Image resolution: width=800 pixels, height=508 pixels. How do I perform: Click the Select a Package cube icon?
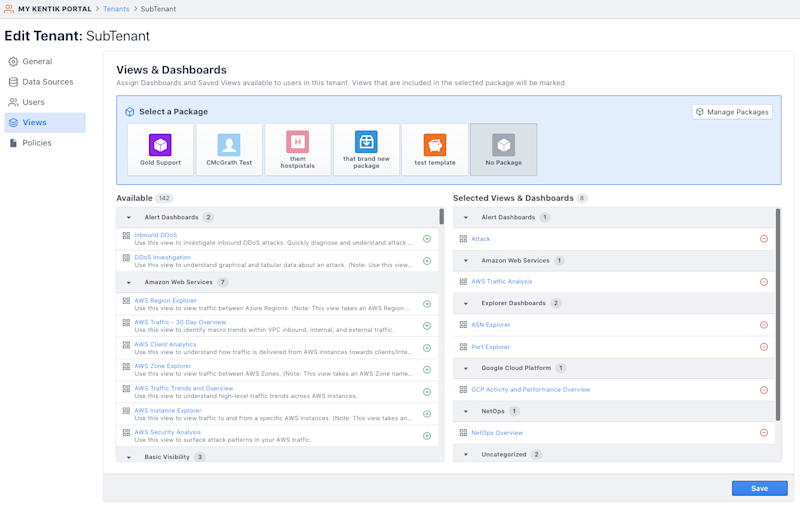point(130,112)
